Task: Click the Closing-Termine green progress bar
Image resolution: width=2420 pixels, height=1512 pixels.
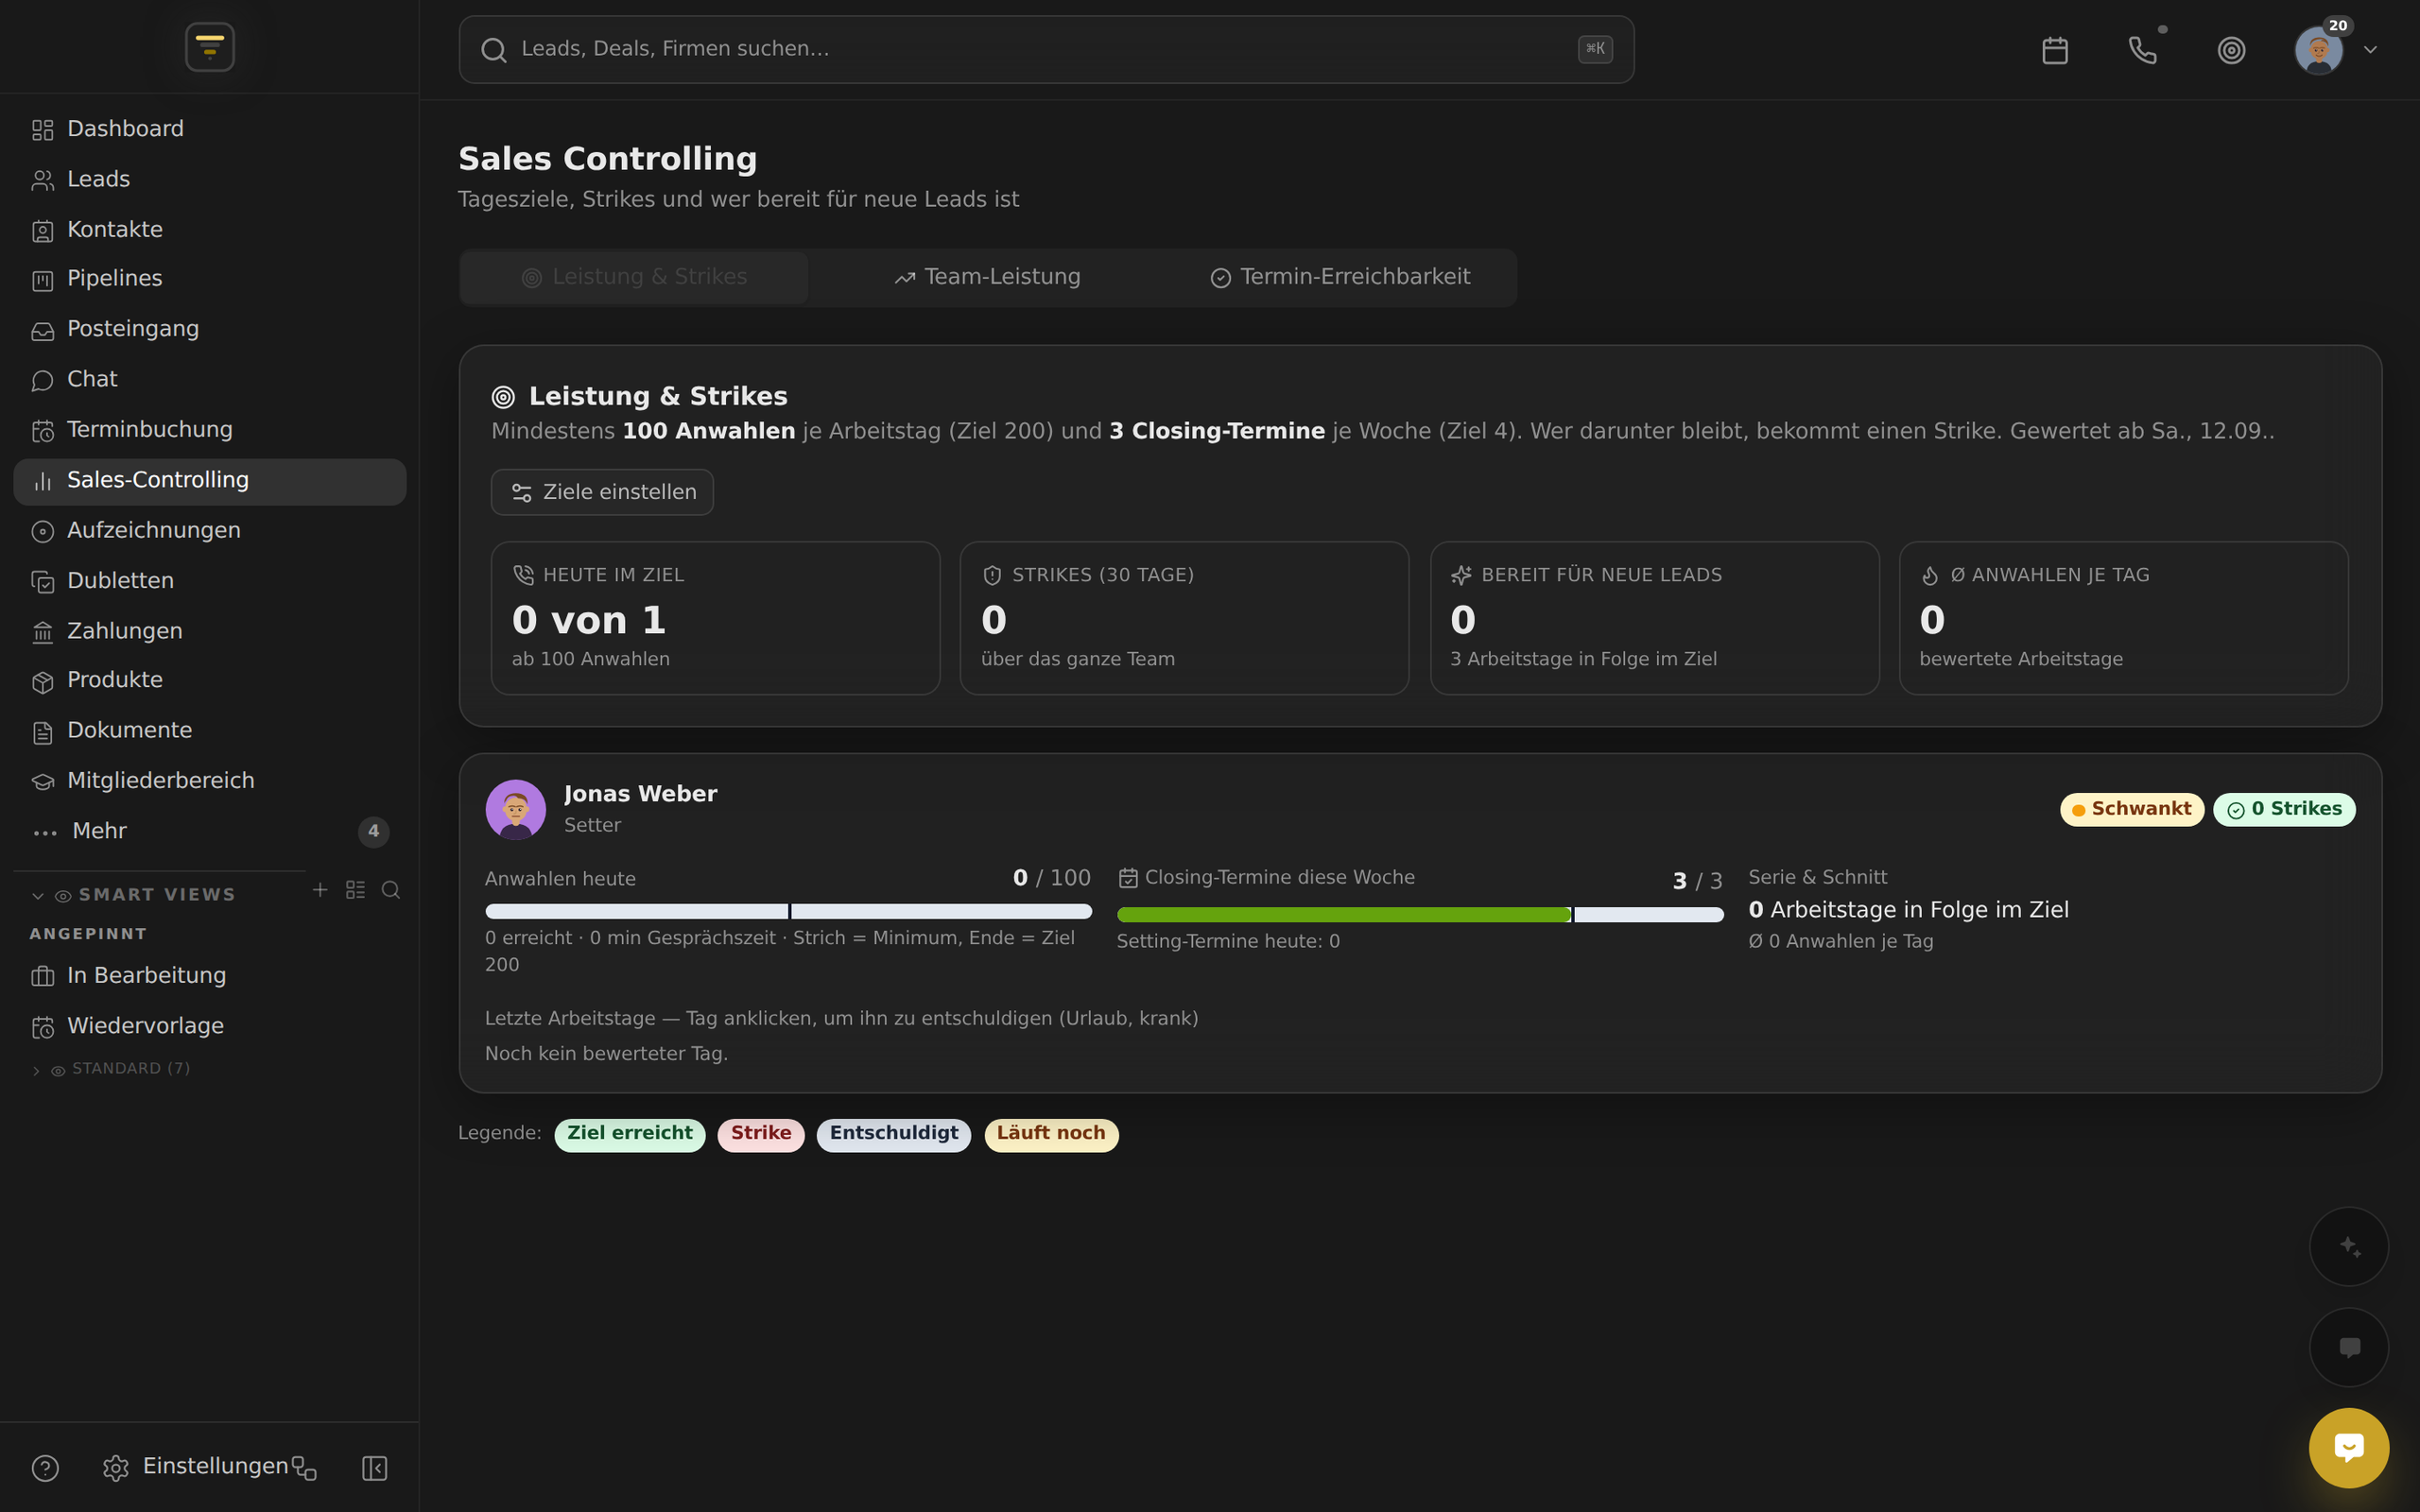Action: [x=1343, y=914]
